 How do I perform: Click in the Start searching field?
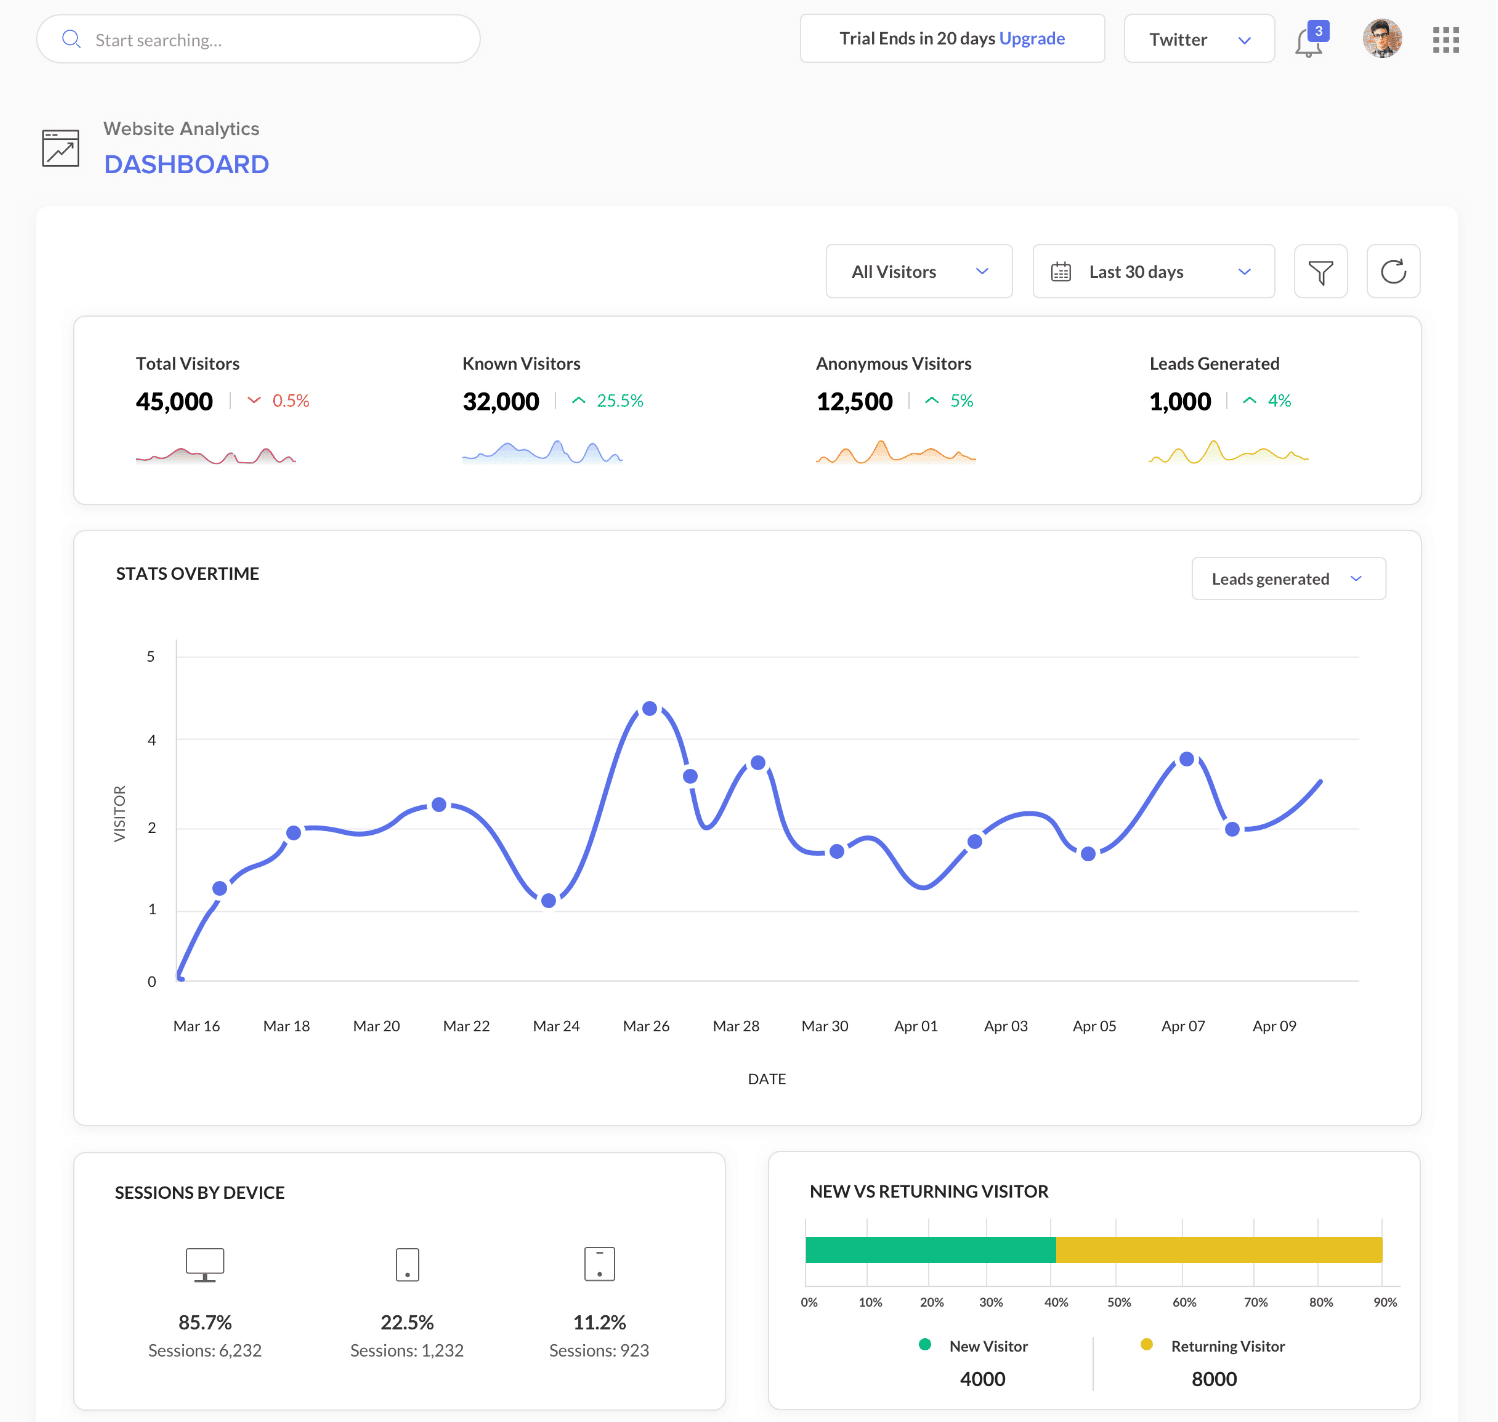(258, 39)
